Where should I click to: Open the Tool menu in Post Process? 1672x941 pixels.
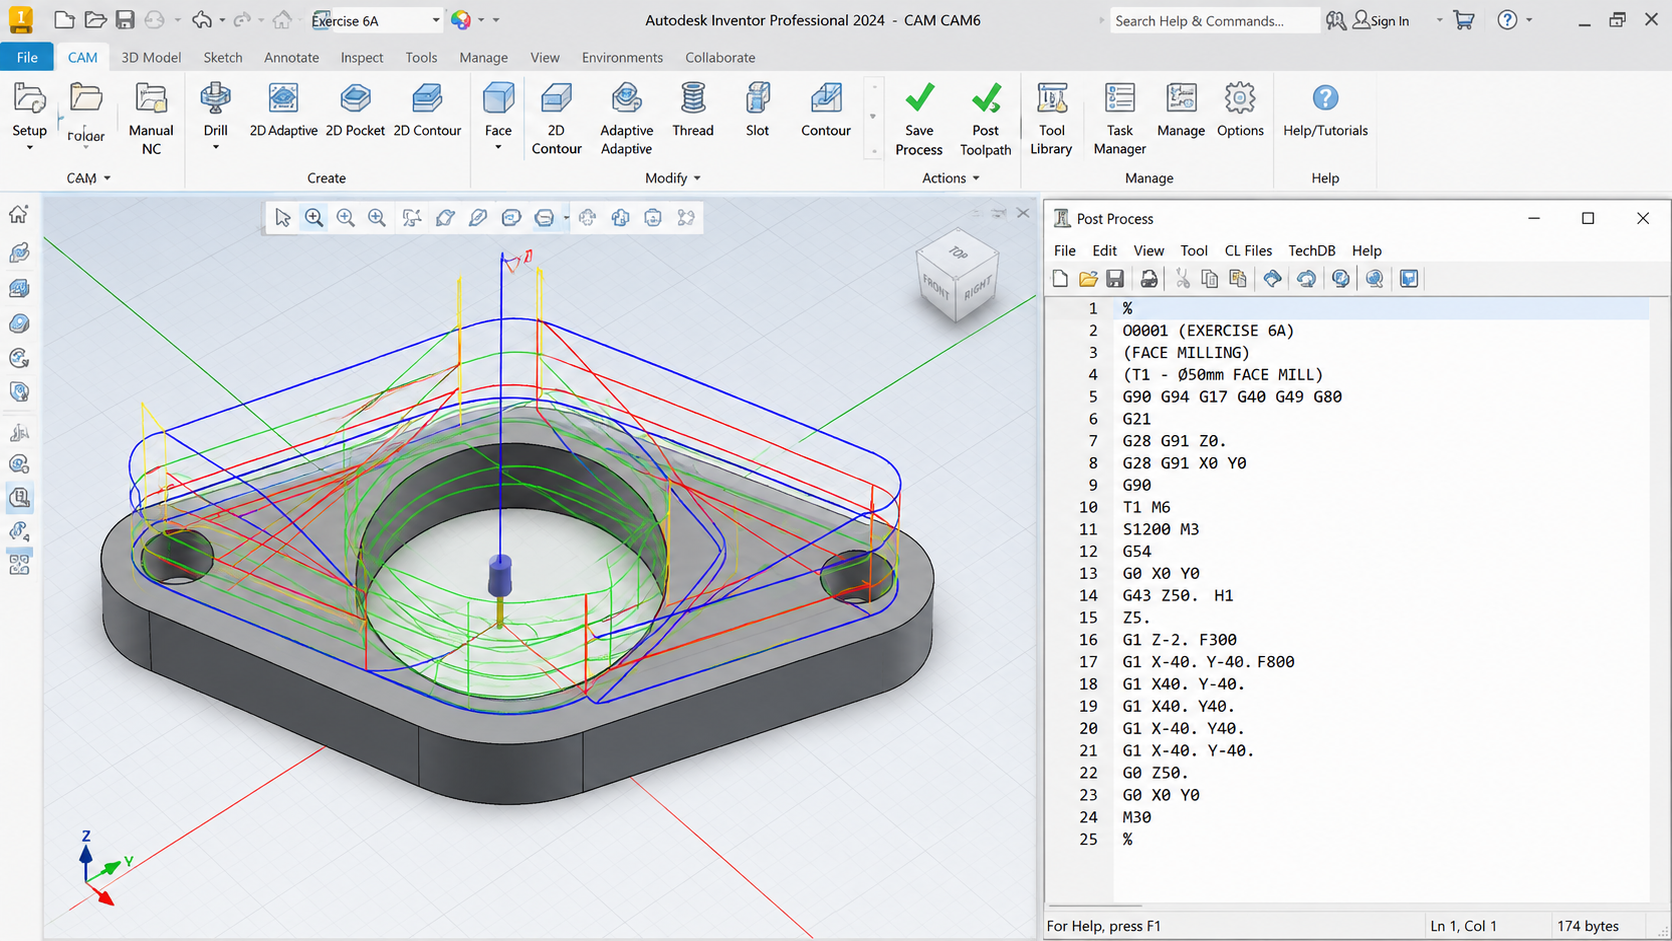click(1194, 250)
